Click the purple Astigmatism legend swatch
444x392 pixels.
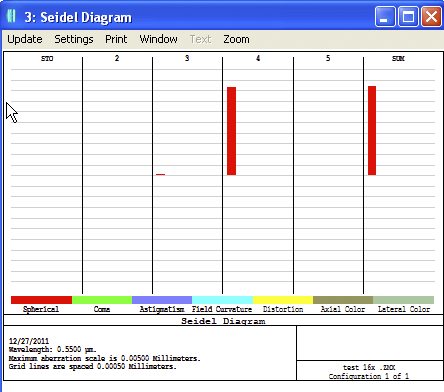click(x=162, y=300)
